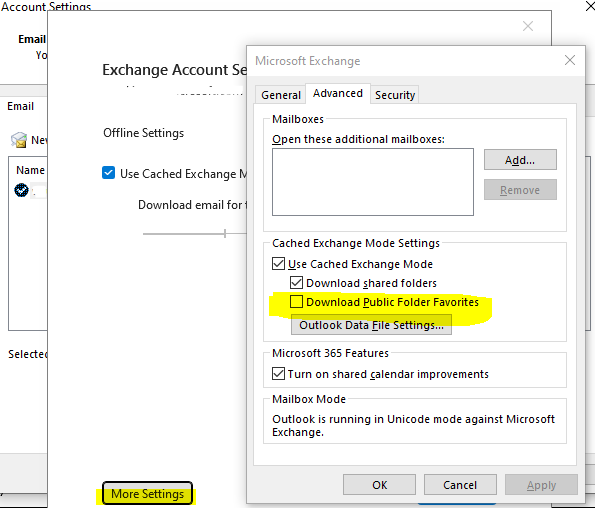This screenshot has width=595, height=508.
Task: Close the Exchange Account Settings window
Action: pos(528,26)
